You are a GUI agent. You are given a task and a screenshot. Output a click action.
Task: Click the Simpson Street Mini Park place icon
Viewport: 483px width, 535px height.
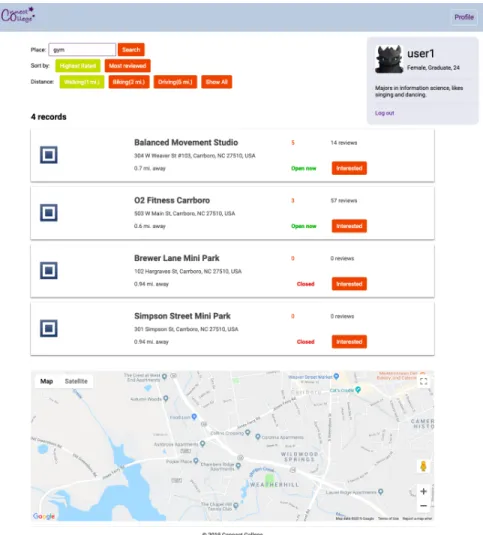coord(49,328)
